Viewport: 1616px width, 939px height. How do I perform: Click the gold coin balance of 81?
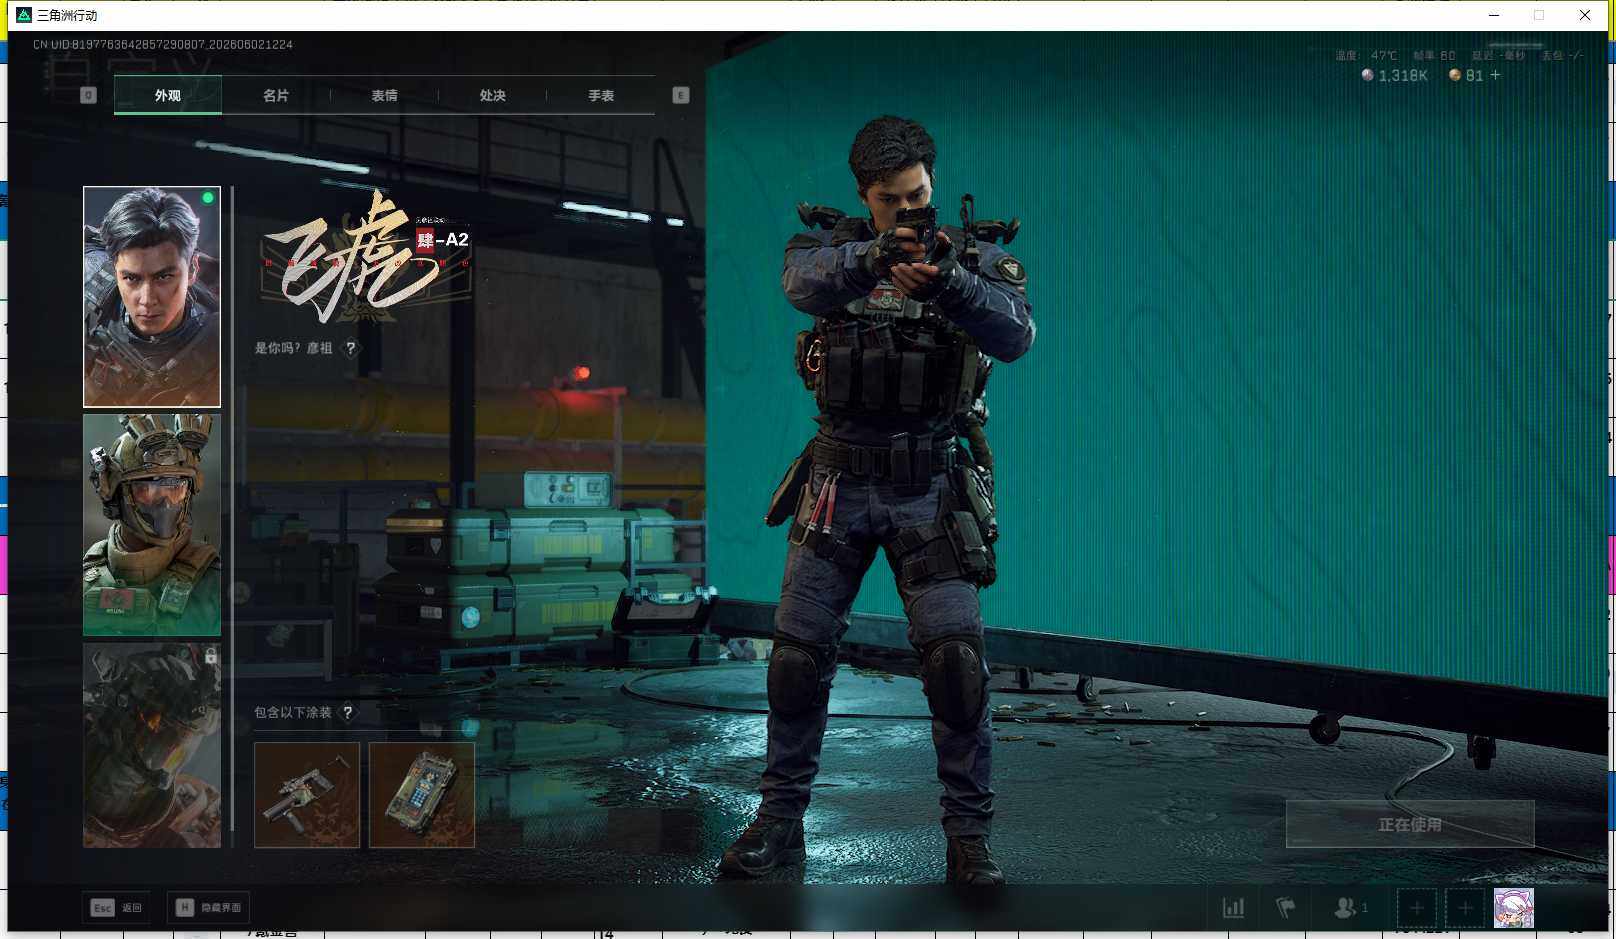pyautogui.click(x=1466, y=75)
